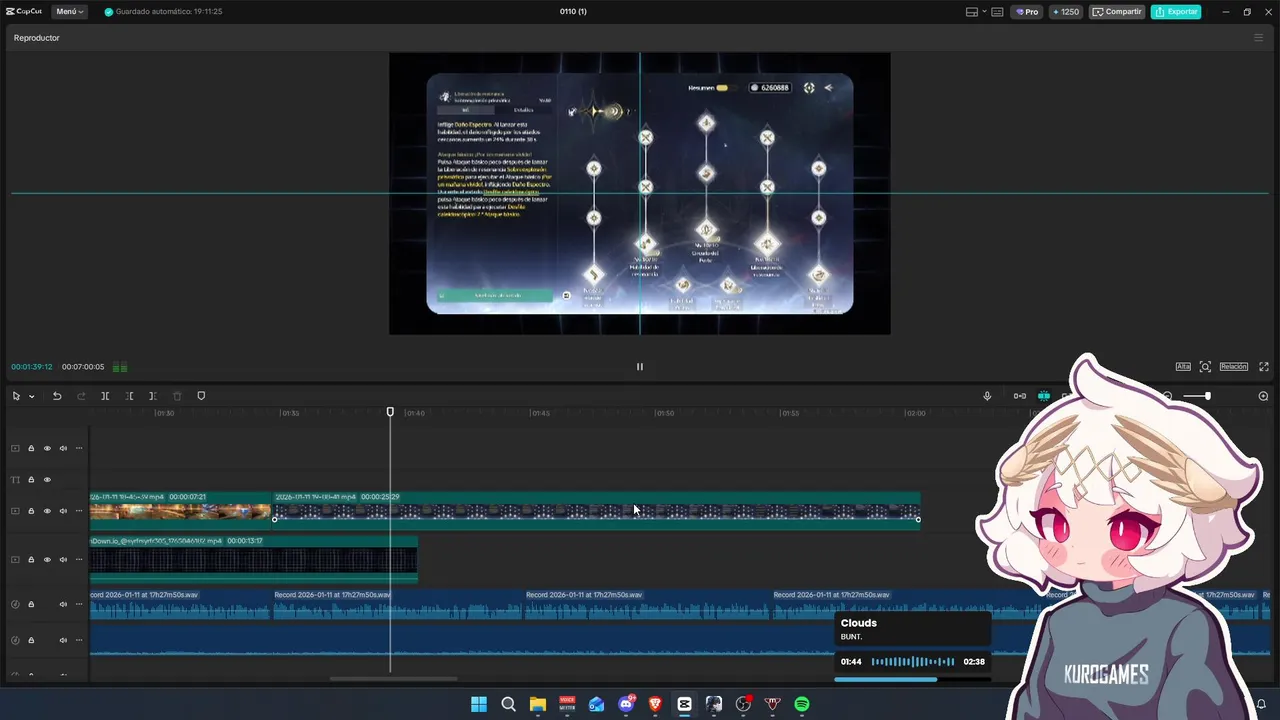The width and height of the screenshot is (1280, 720).
Task: Open more options for the 00:00:13:17 track
Action: (x=79, y=559)
